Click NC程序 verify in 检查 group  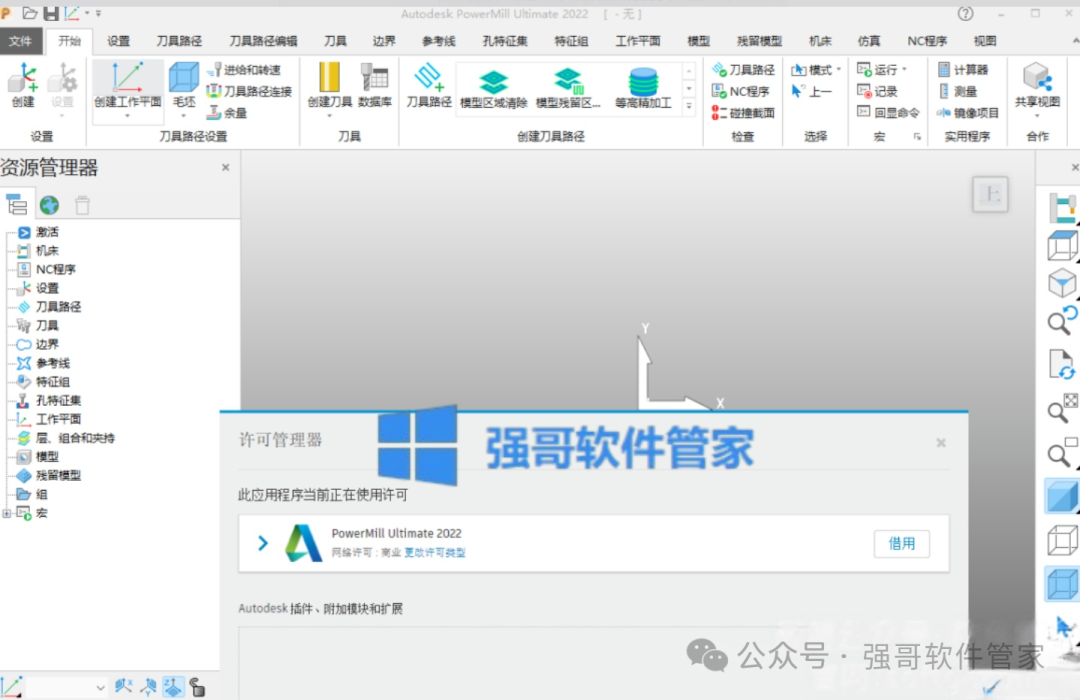coord(740,91)
